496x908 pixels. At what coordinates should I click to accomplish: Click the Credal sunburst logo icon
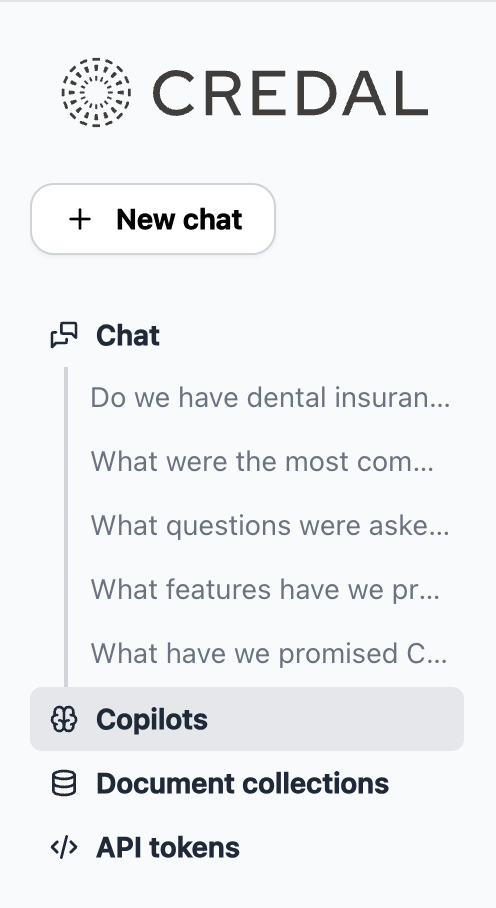tap(96, 92)
